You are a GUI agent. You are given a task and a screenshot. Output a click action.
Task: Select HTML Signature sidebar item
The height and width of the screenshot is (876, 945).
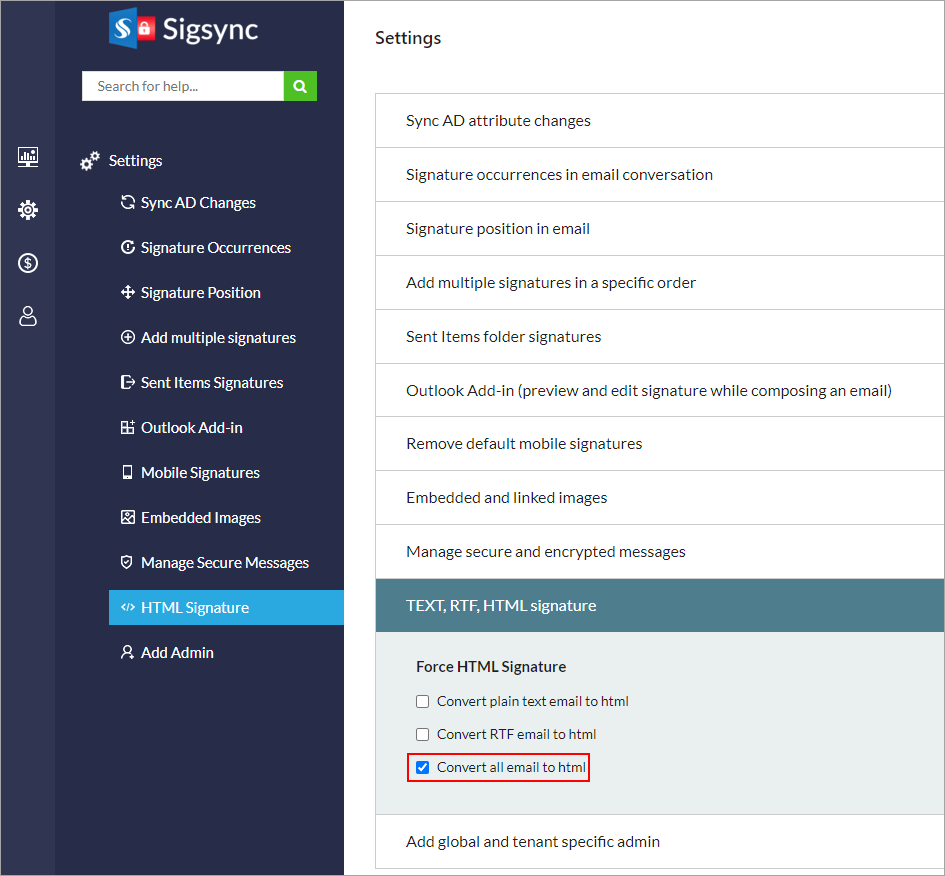click(x=195, y=608)
